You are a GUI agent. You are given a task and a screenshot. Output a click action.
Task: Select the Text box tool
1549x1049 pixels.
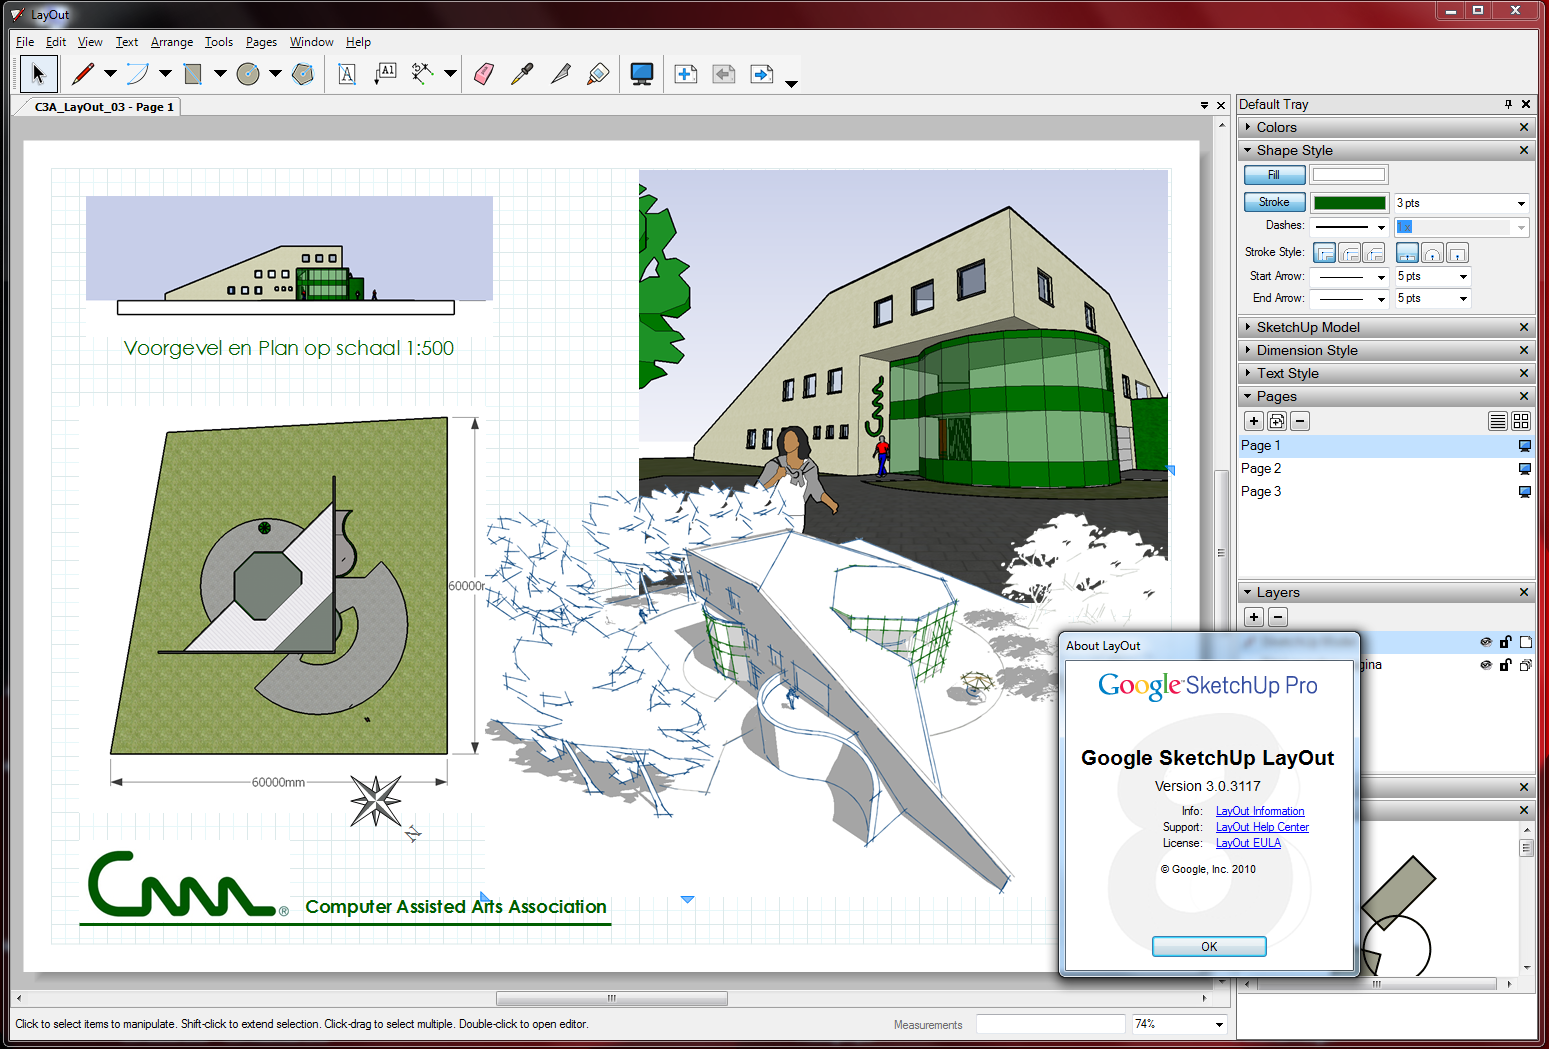[347, 74]
